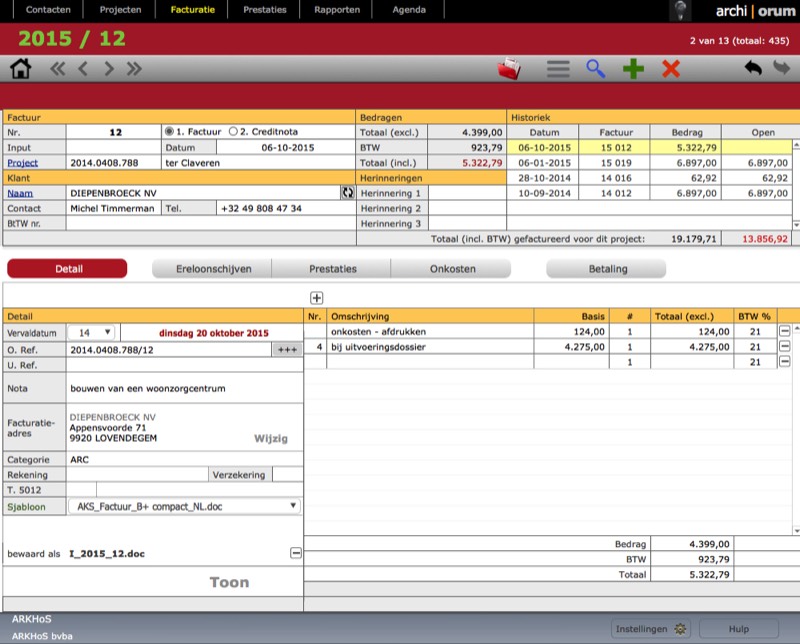Switch to the Onkosten tab
The image size is (800, 644).
pyautogui.click(x=452, y=269)
